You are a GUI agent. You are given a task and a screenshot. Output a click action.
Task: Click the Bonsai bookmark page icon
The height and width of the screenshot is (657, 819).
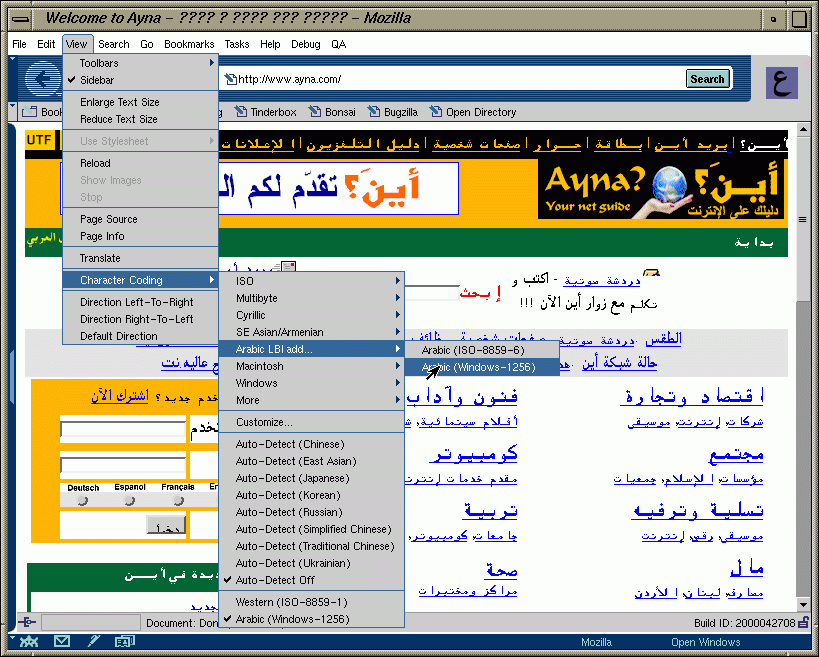pos(314,112)
